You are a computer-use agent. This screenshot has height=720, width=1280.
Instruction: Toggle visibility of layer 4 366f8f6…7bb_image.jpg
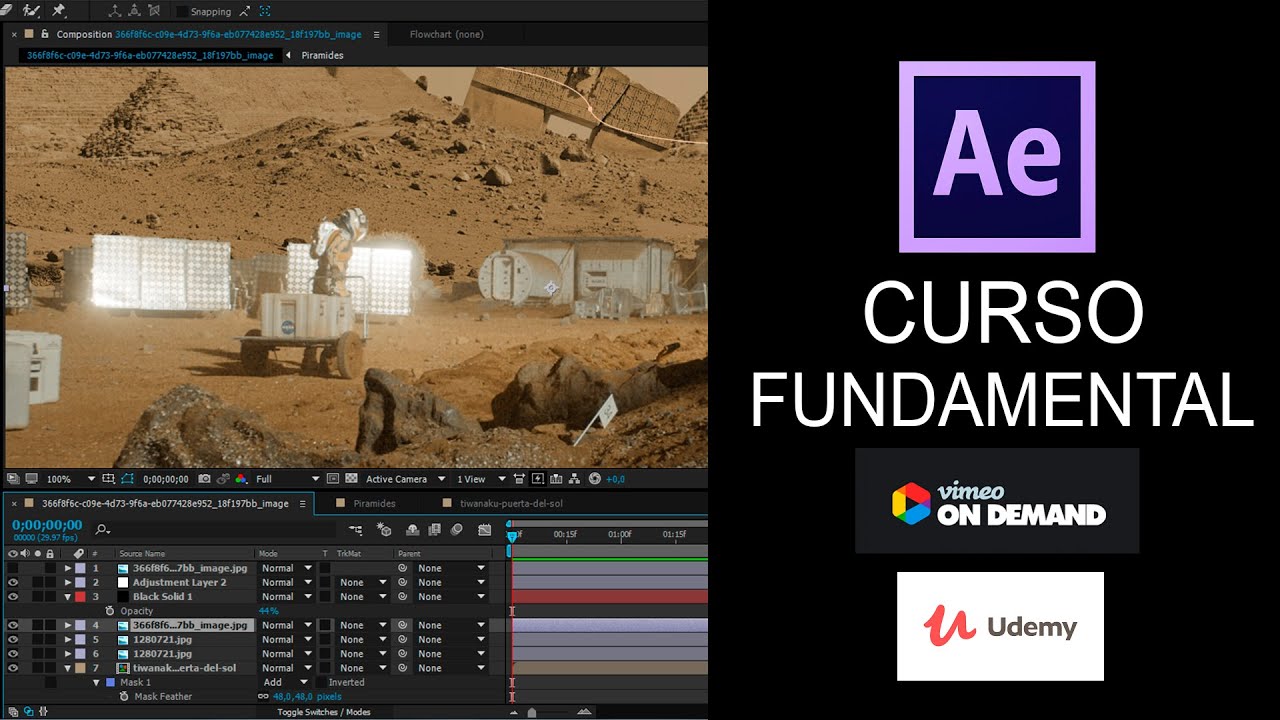[13, 625]
